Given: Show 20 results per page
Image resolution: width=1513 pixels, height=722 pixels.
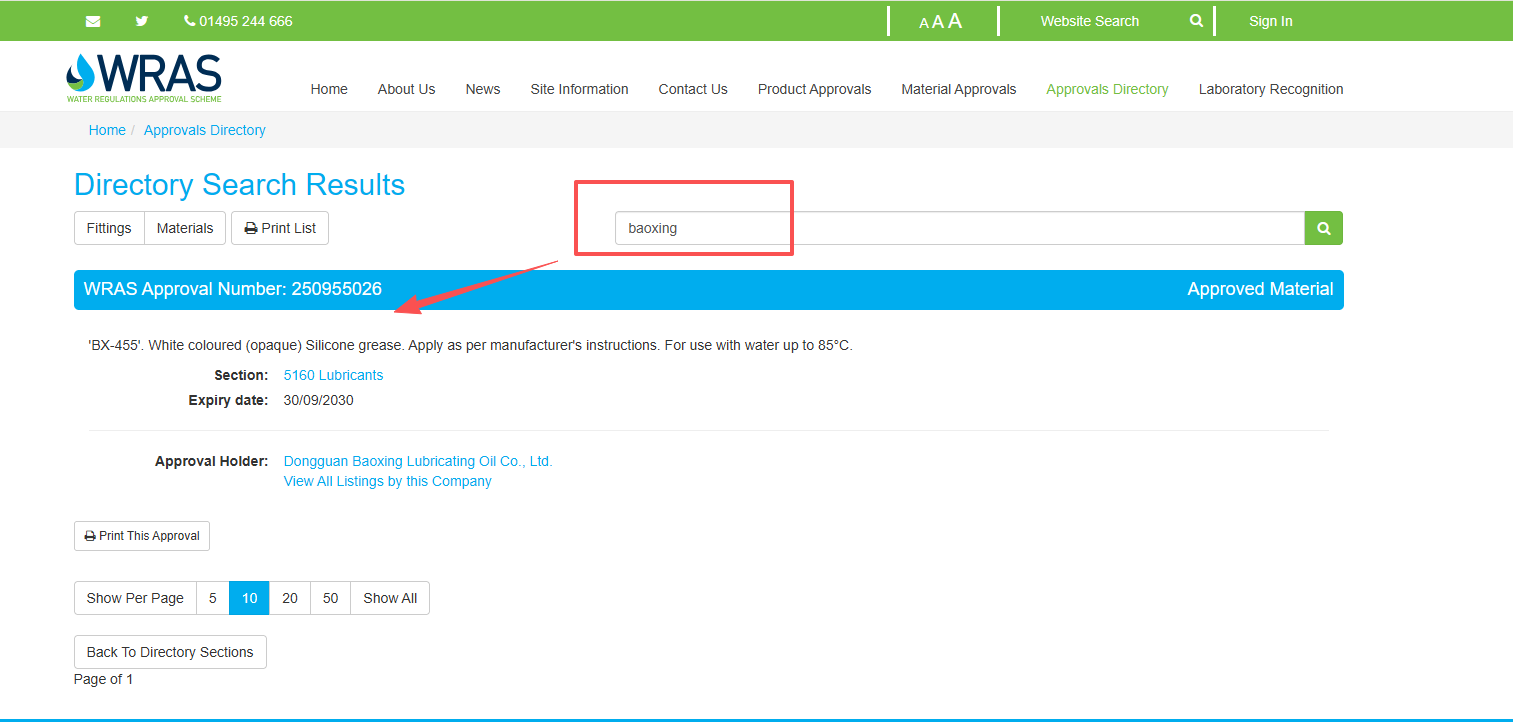Looking at the screenshot, I should 290,598.
